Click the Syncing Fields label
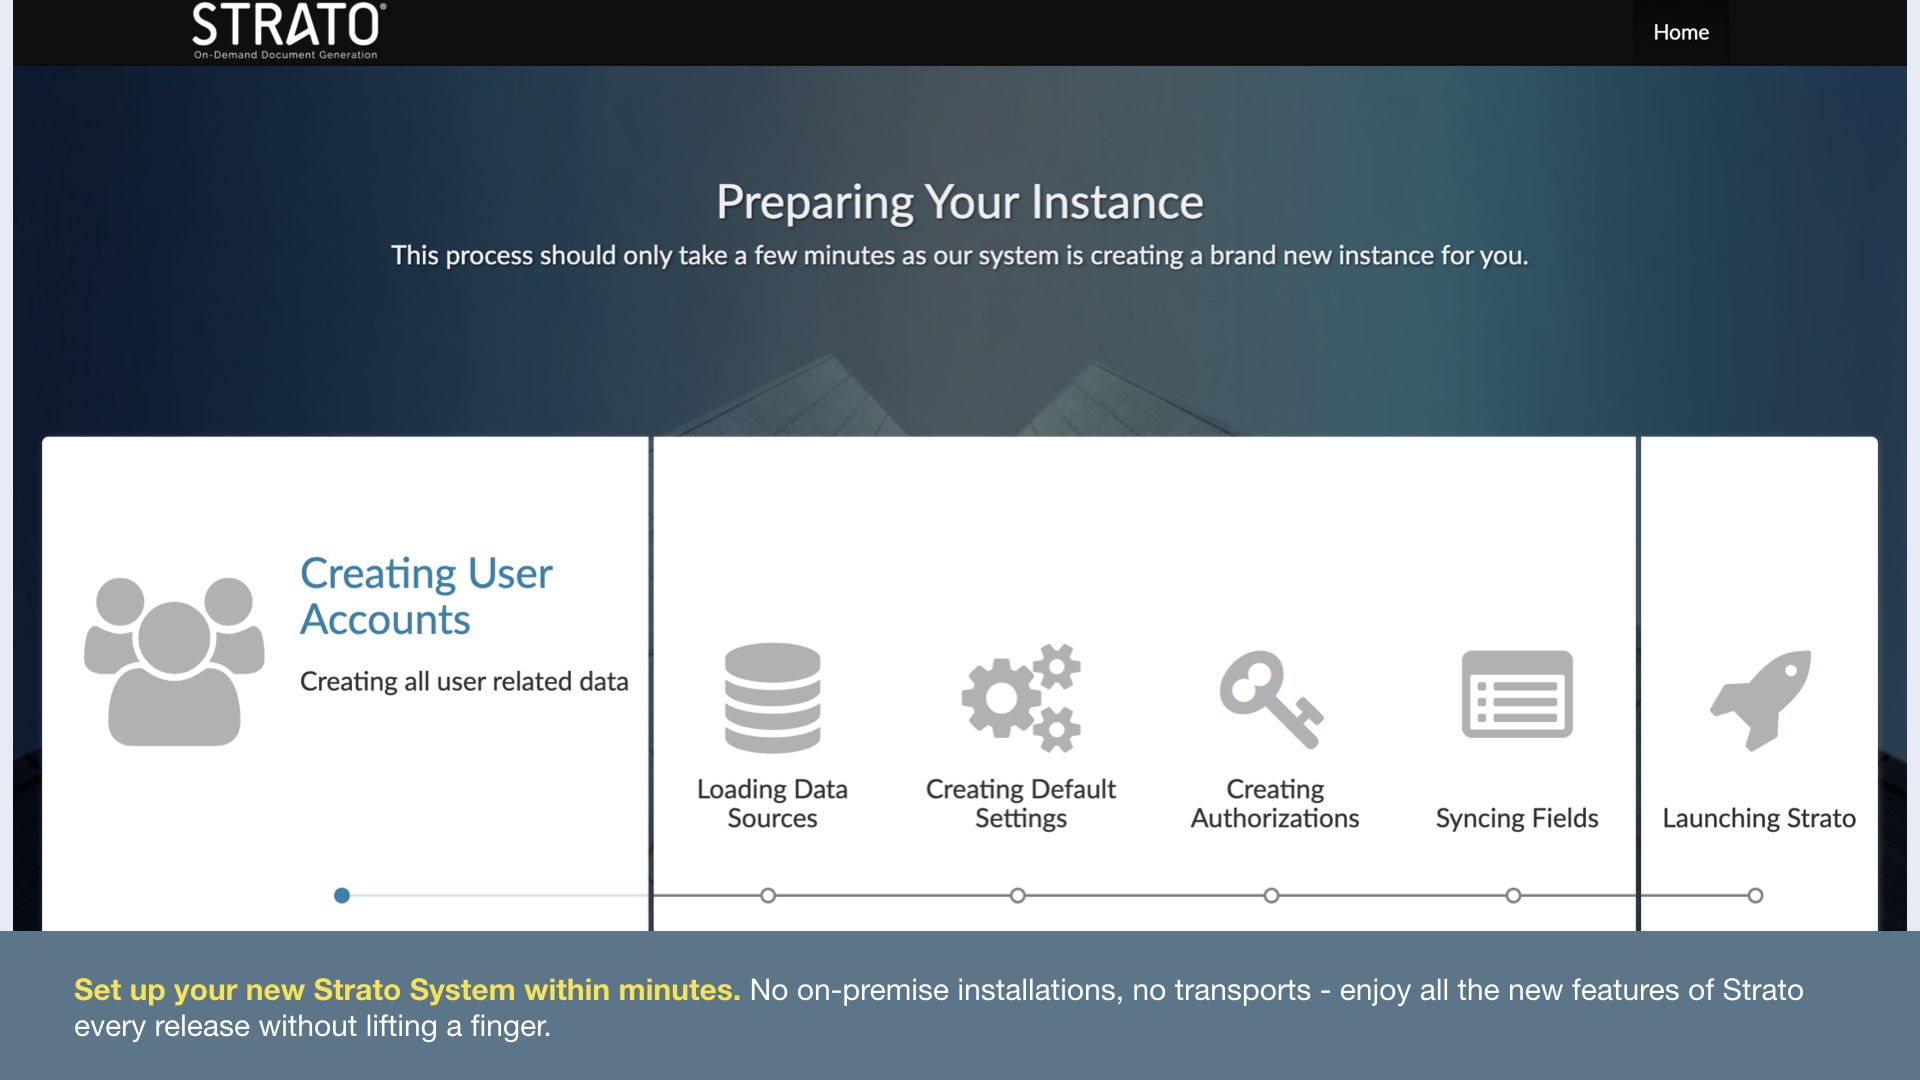This screenshot has width=1920, height=1080. (x=1517, y=818)
